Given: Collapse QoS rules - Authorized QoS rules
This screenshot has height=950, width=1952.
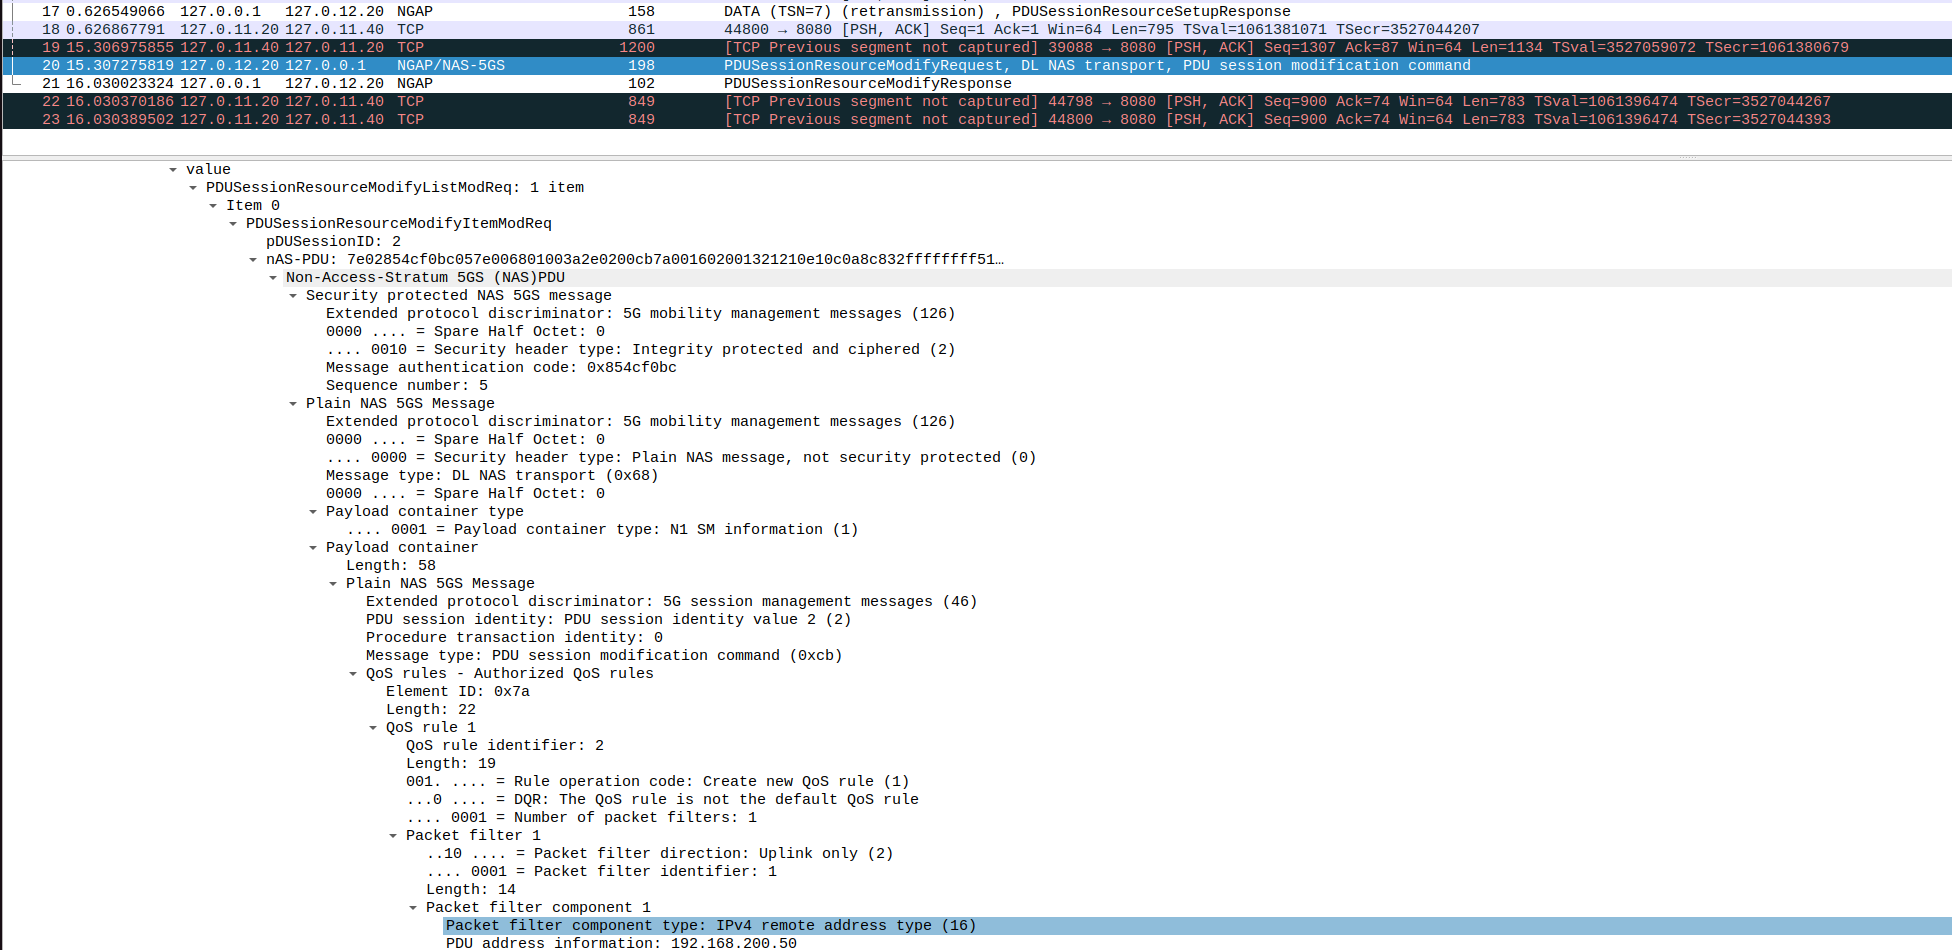Looking at the screenshot, I should [353, 673].
